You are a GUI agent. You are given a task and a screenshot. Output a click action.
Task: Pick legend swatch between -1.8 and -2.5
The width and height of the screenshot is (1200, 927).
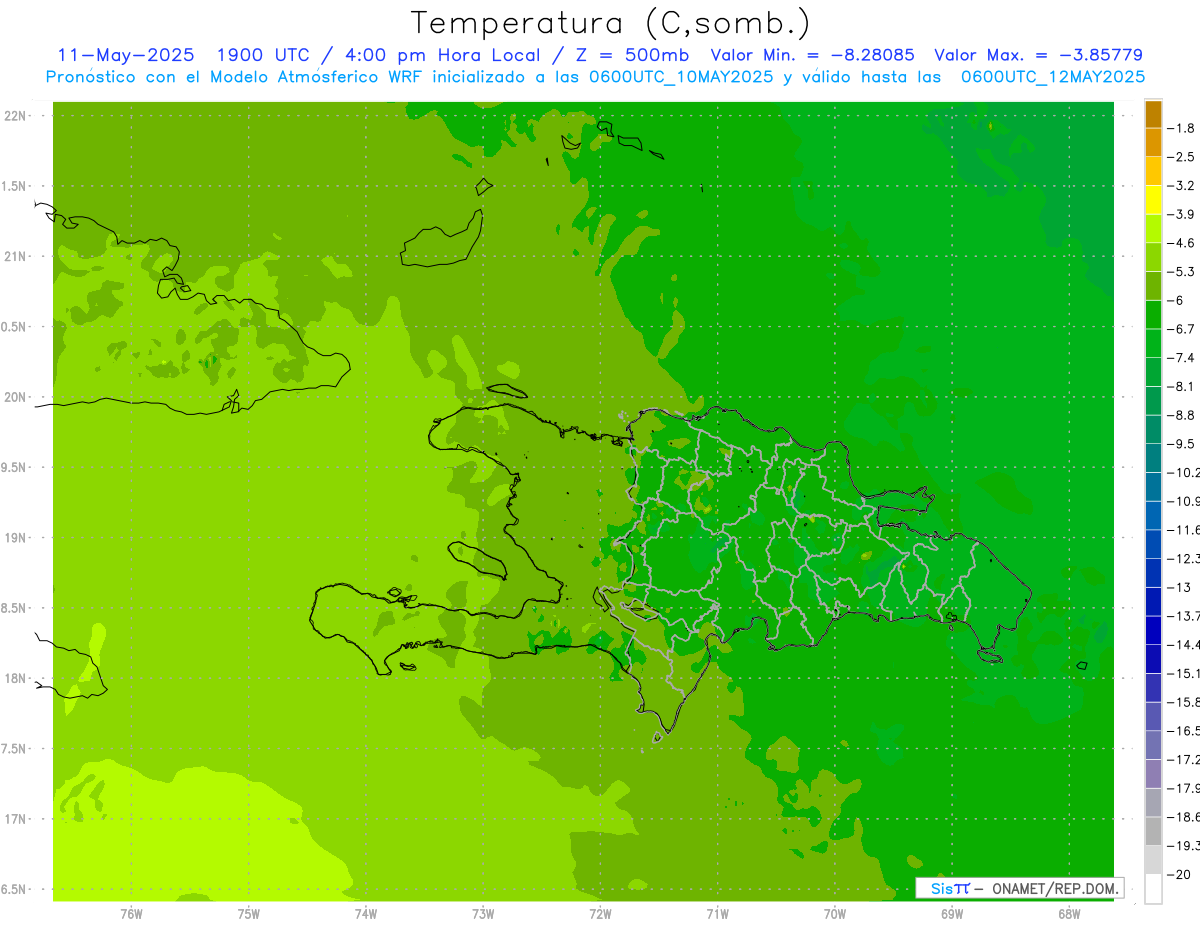(x=1153, y=142)
